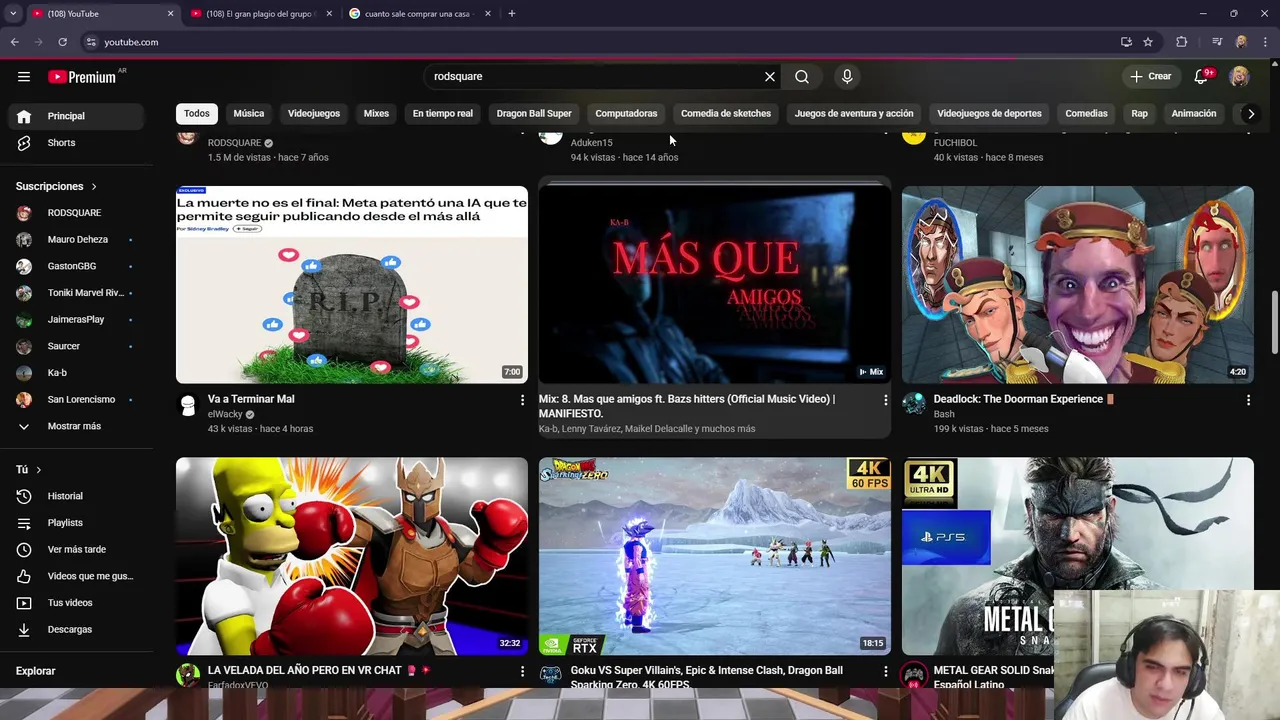This screenshot has height=720, width=1280.
Task: Expand the Tú section chevron
Action: pyautogui.click(x=39, y=470)
